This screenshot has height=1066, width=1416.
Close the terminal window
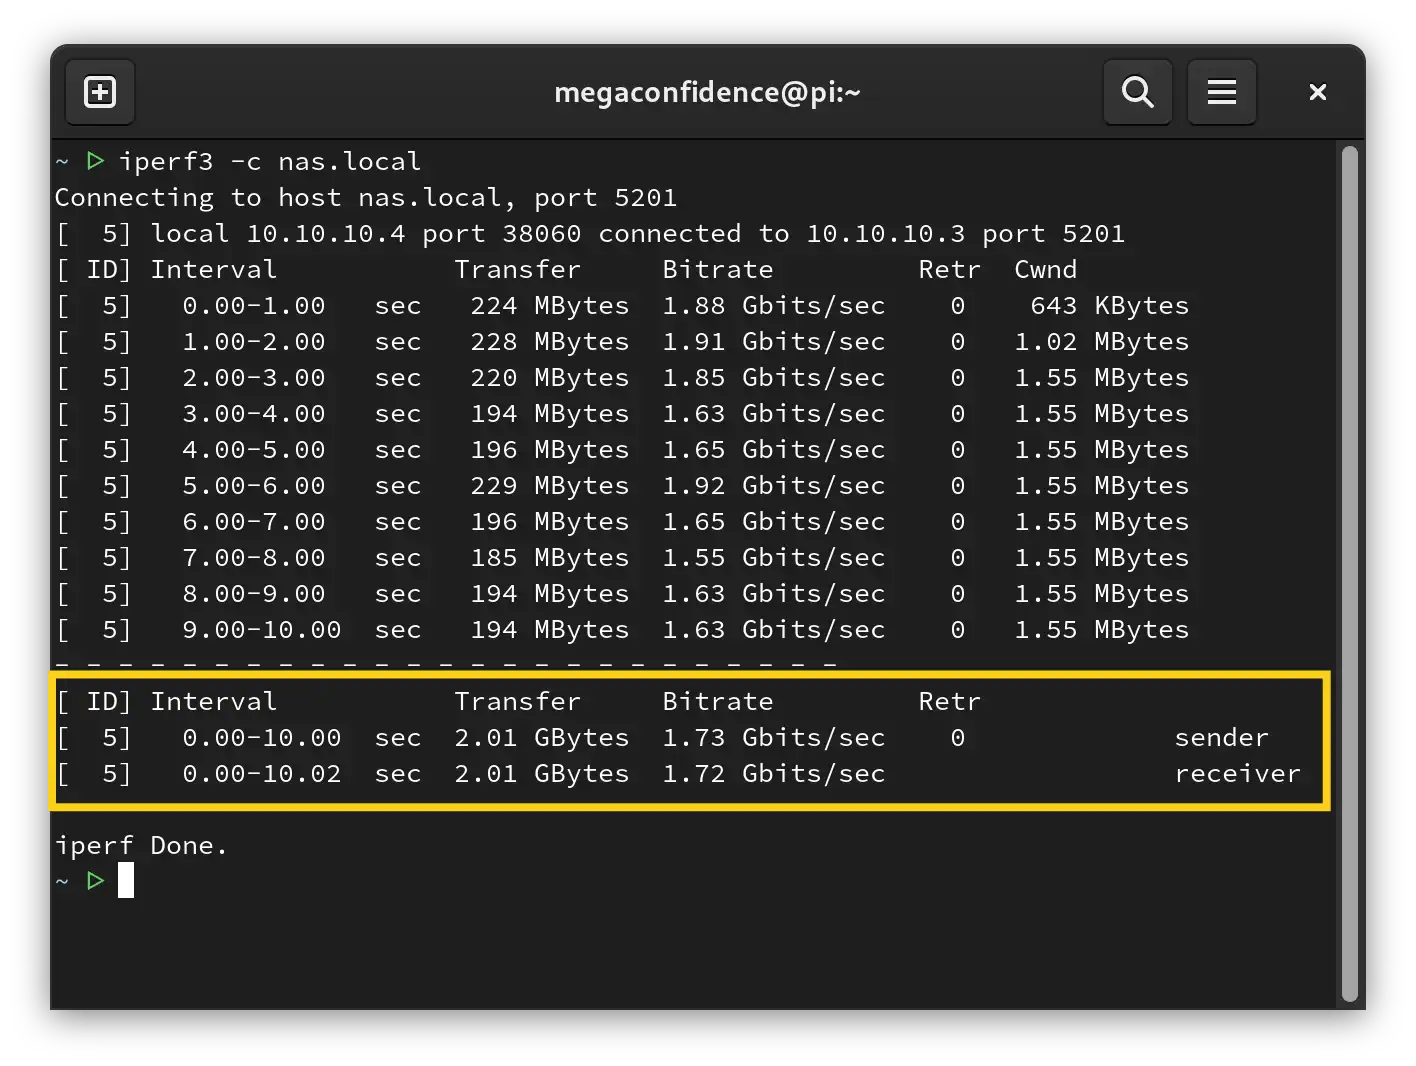pos(1318,92)
